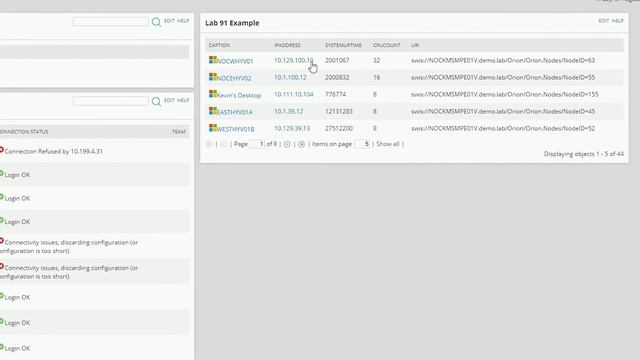Go to the next page of Lab 91 results

point(287,144)
